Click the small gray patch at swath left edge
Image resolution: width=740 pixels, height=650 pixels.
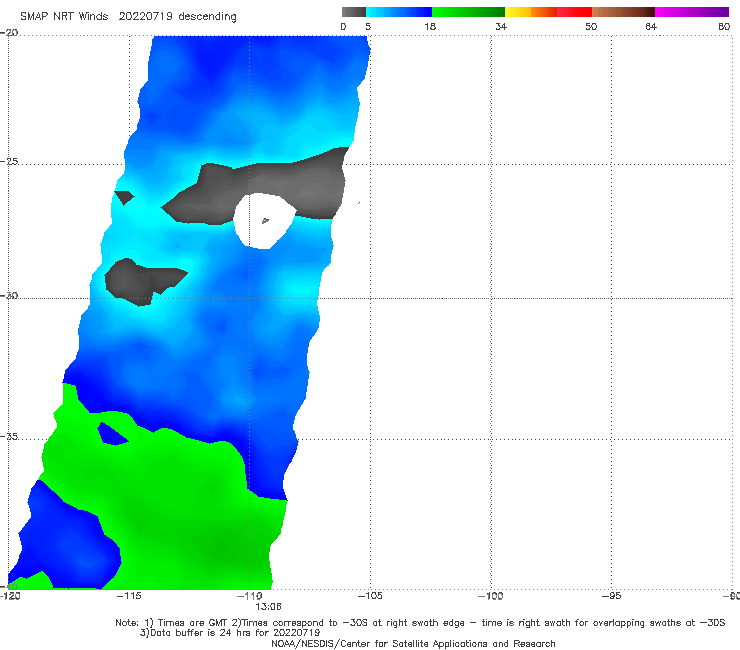[125, 197]
